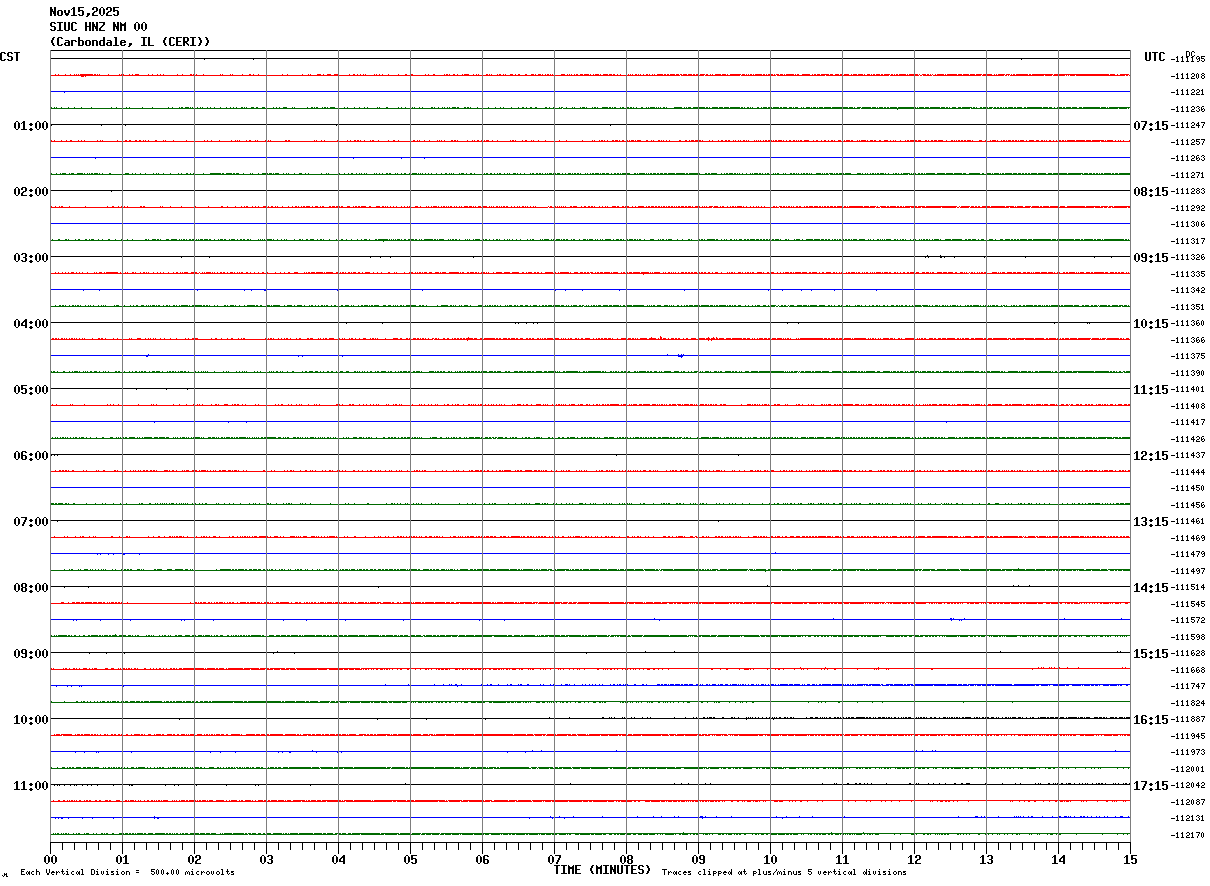Image resolution: width=1210 pixels, height=886 pixels.
Task: Click the DC offset value -111375
Action: [1187, 357]
